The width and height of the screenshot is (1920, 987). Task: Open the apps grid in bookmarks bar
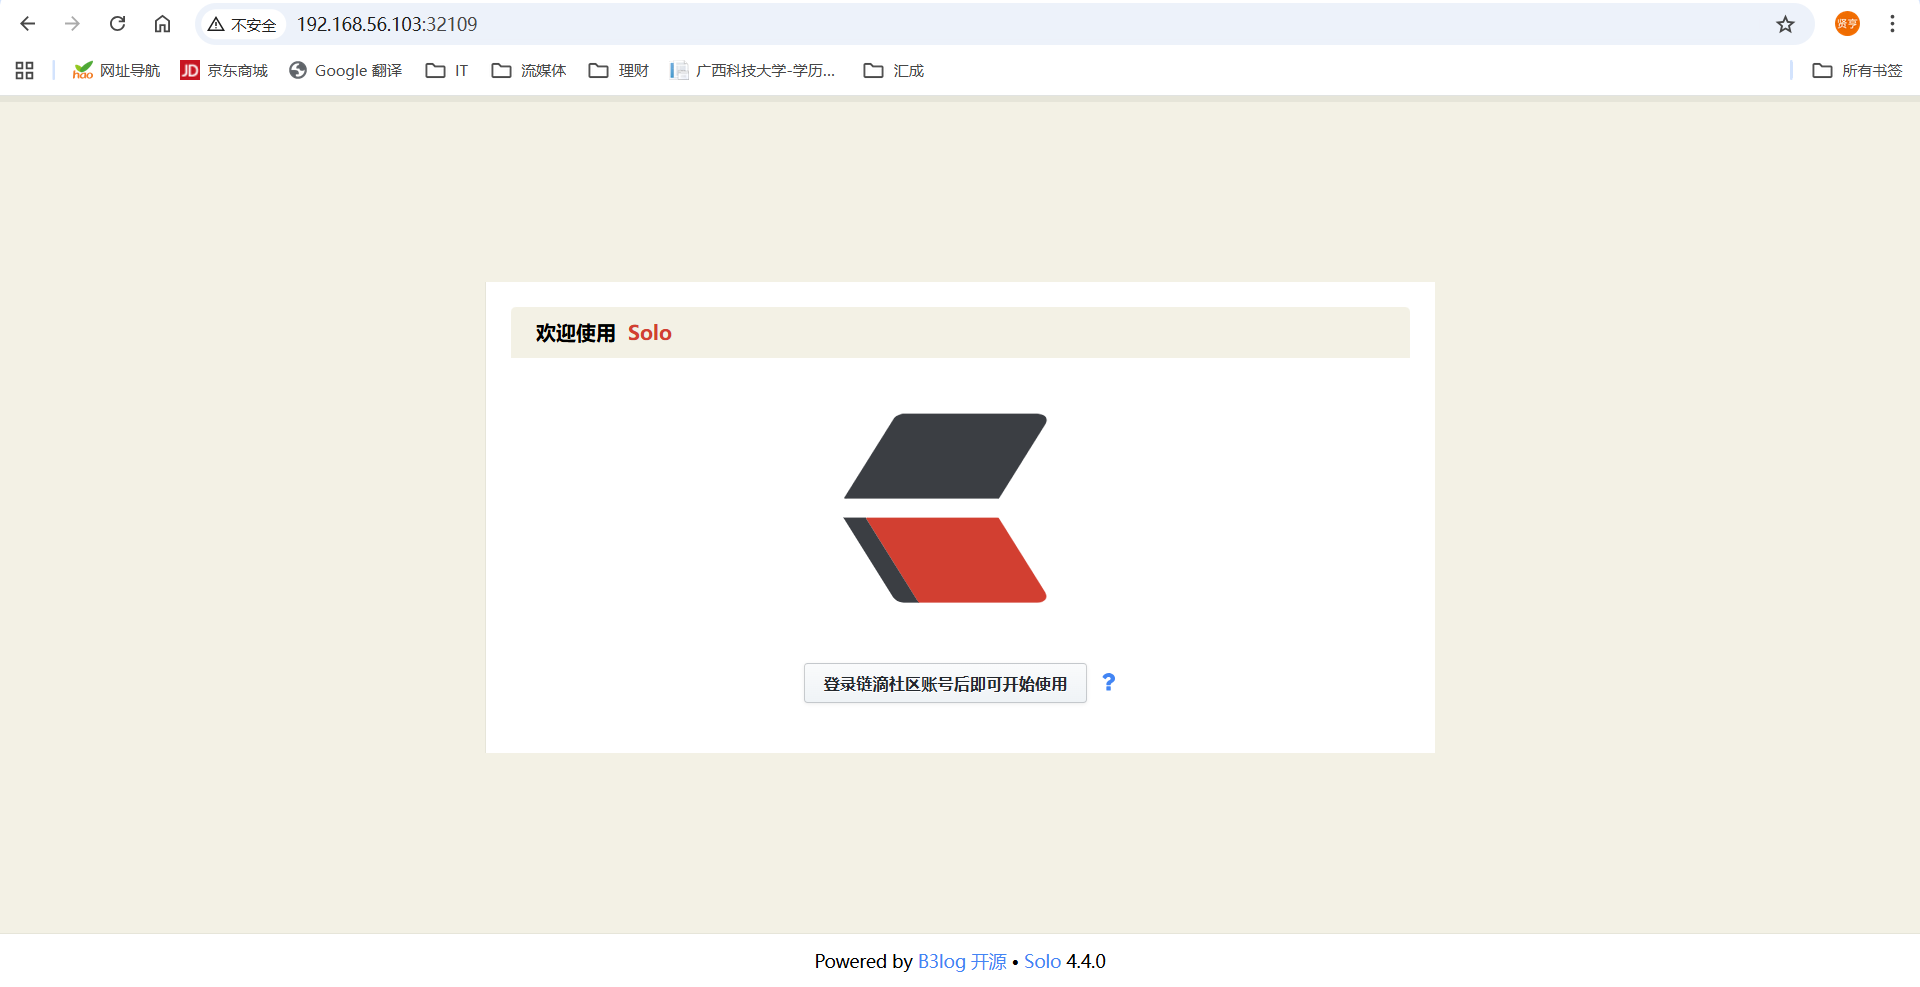tap(25, 70)
